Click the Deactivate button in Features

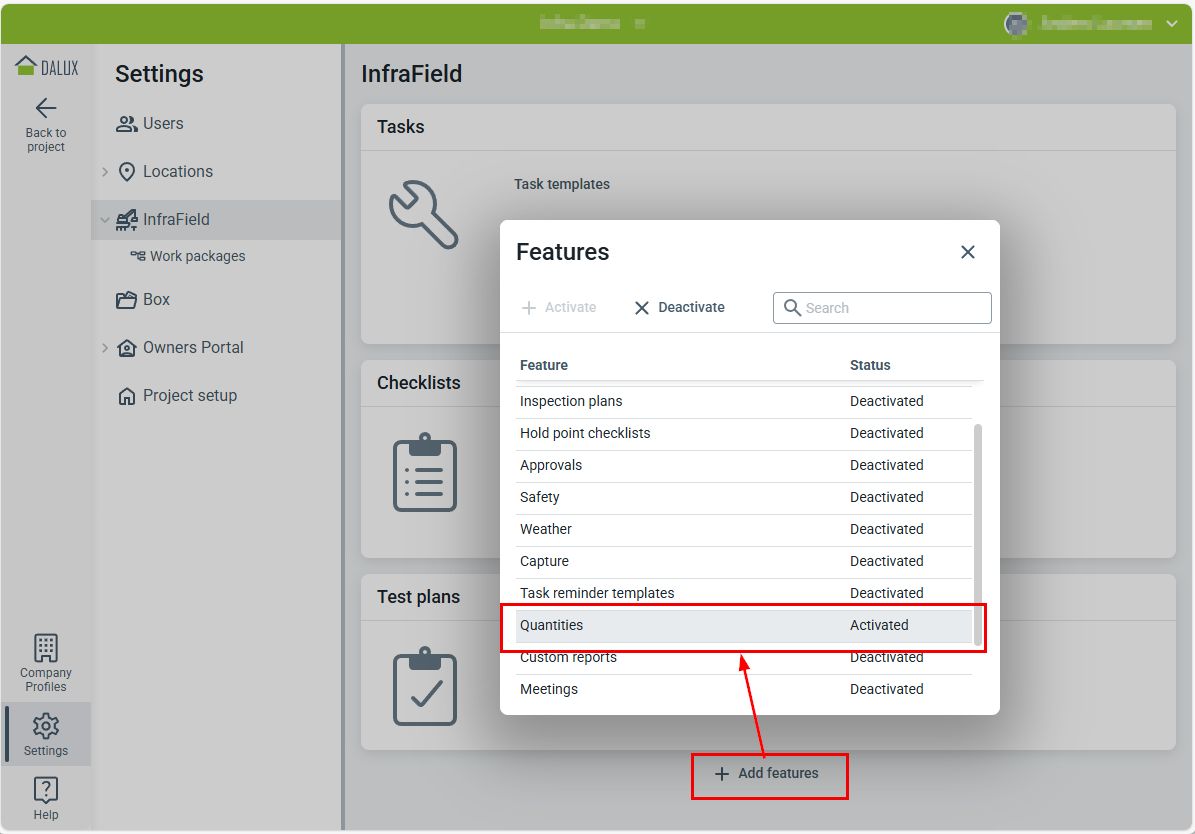(680, 308)
